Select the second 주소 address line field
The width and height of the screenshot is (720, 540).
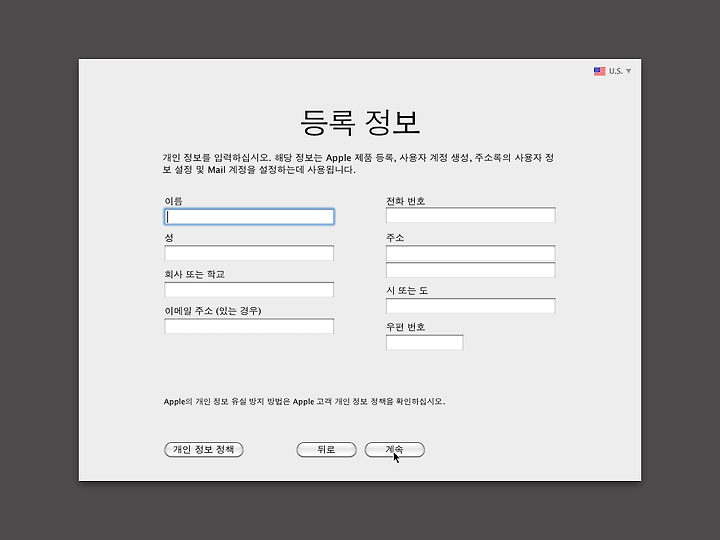471,270
